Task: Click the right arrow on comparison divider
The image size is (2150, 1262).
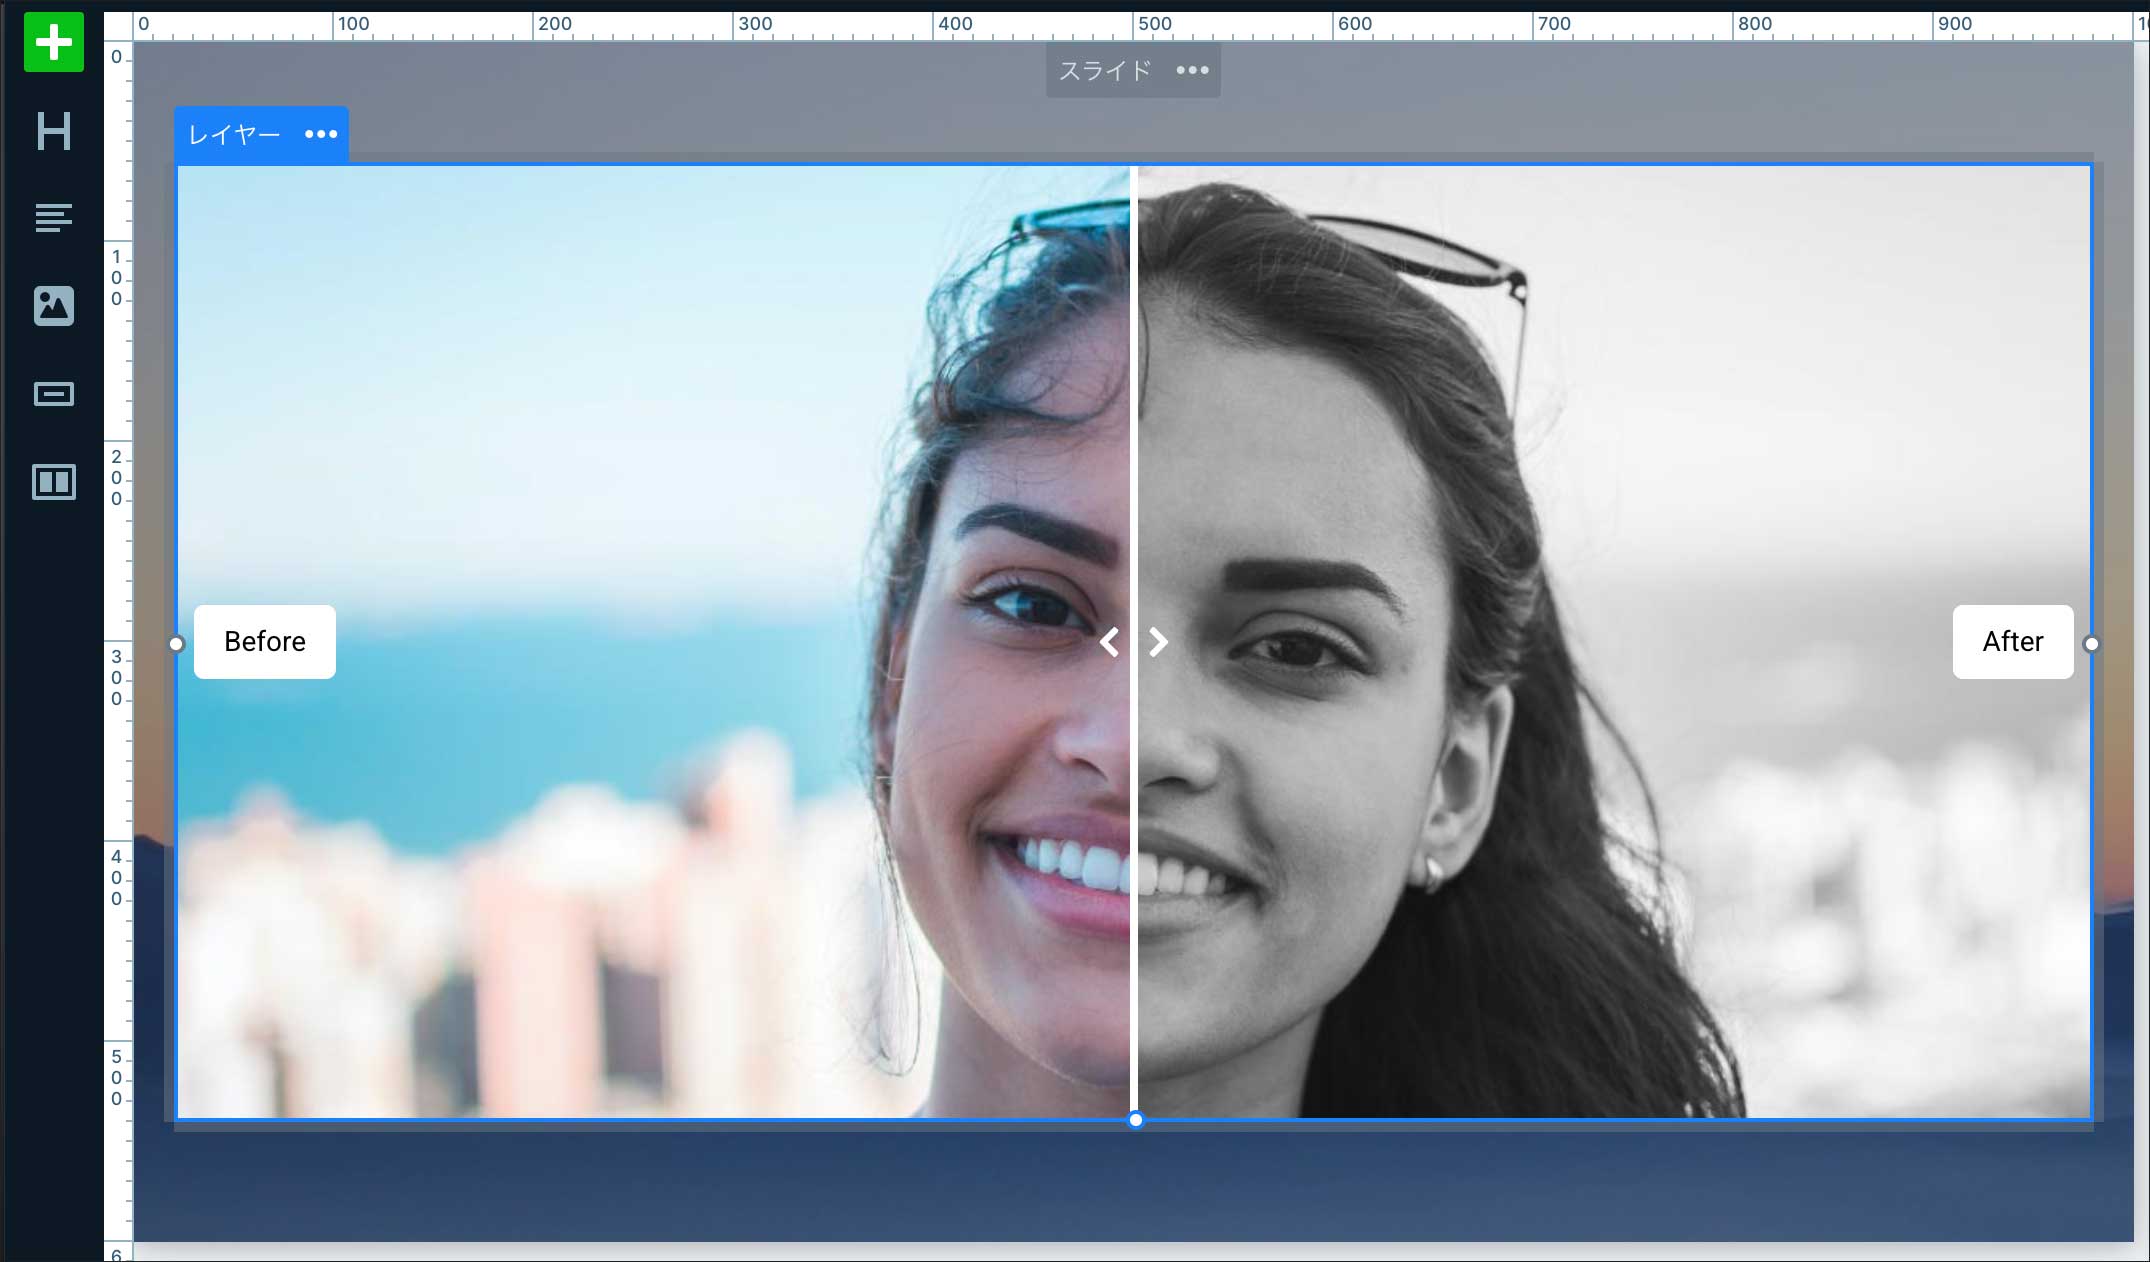Action: coord(1158,642)
